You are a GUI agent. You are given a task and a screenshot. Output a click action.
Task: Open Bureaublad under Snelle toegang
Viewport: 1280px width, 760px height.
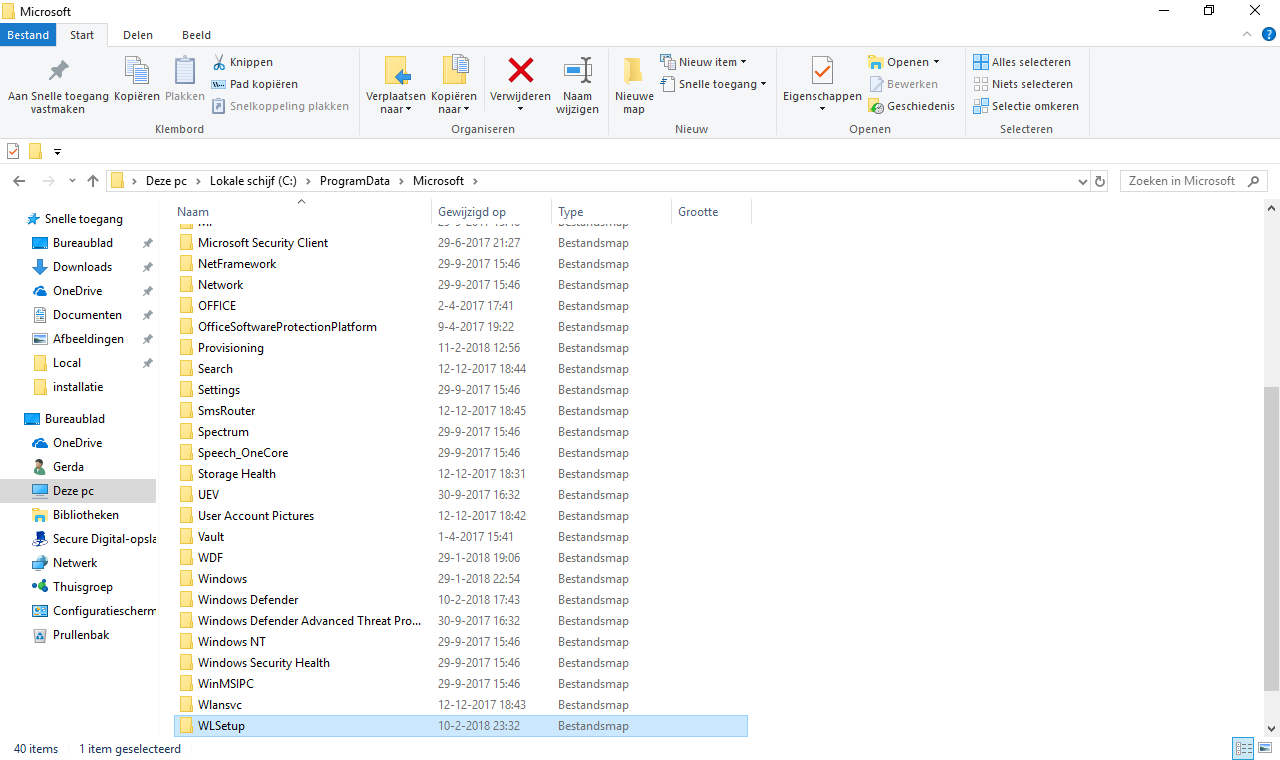pos(82,243)
